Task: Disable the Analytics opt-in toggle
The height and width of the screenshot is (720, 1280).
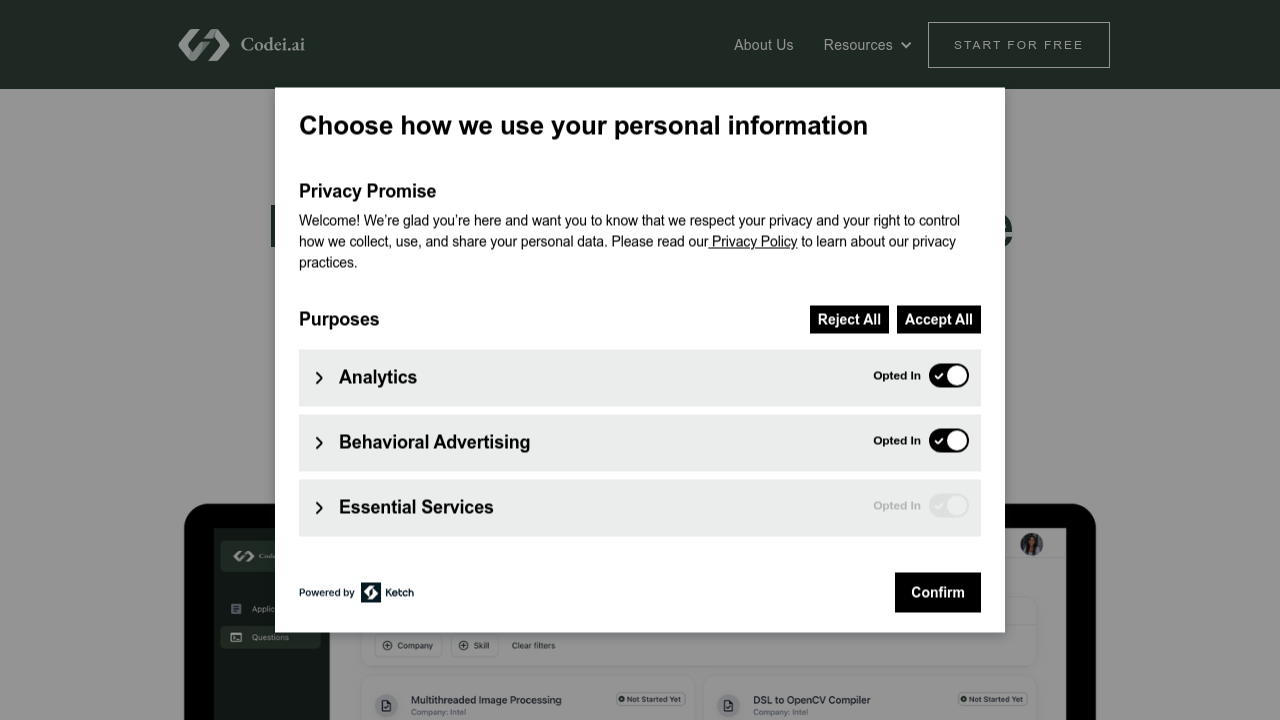Action: 948,375
